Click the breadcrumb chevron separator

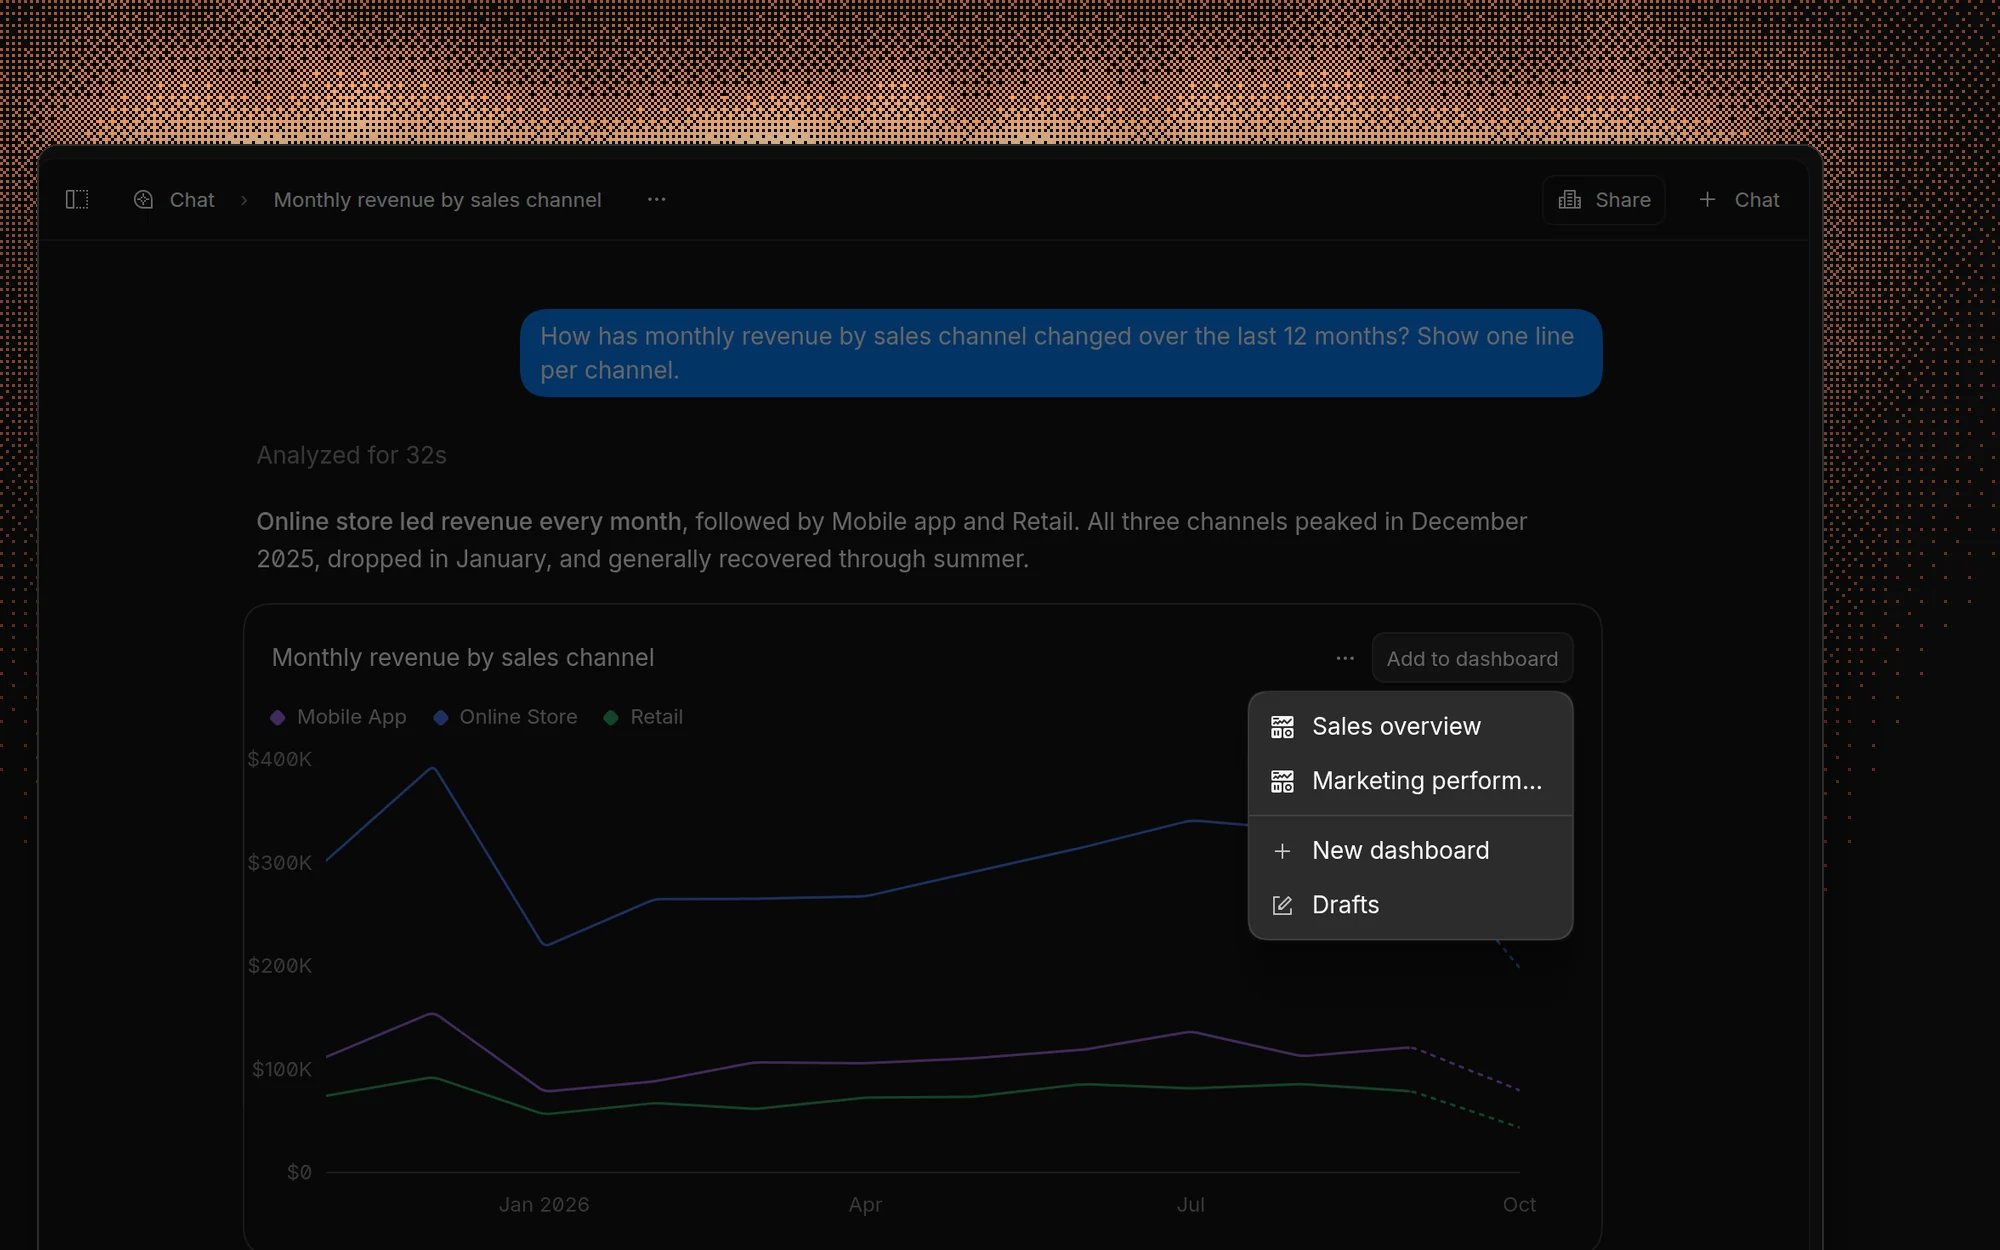point(244,200)
